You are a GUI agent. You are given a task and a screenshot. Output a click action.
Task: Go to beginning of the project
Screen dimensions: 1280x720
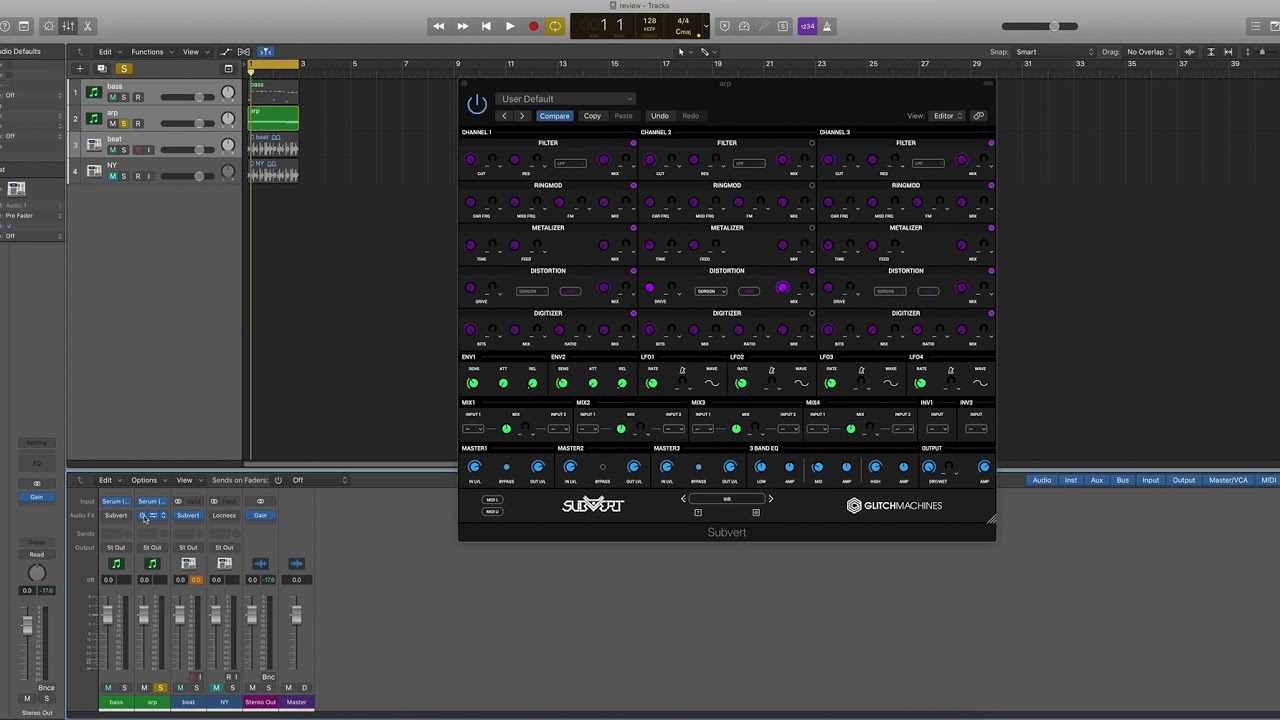pos(486,26)
